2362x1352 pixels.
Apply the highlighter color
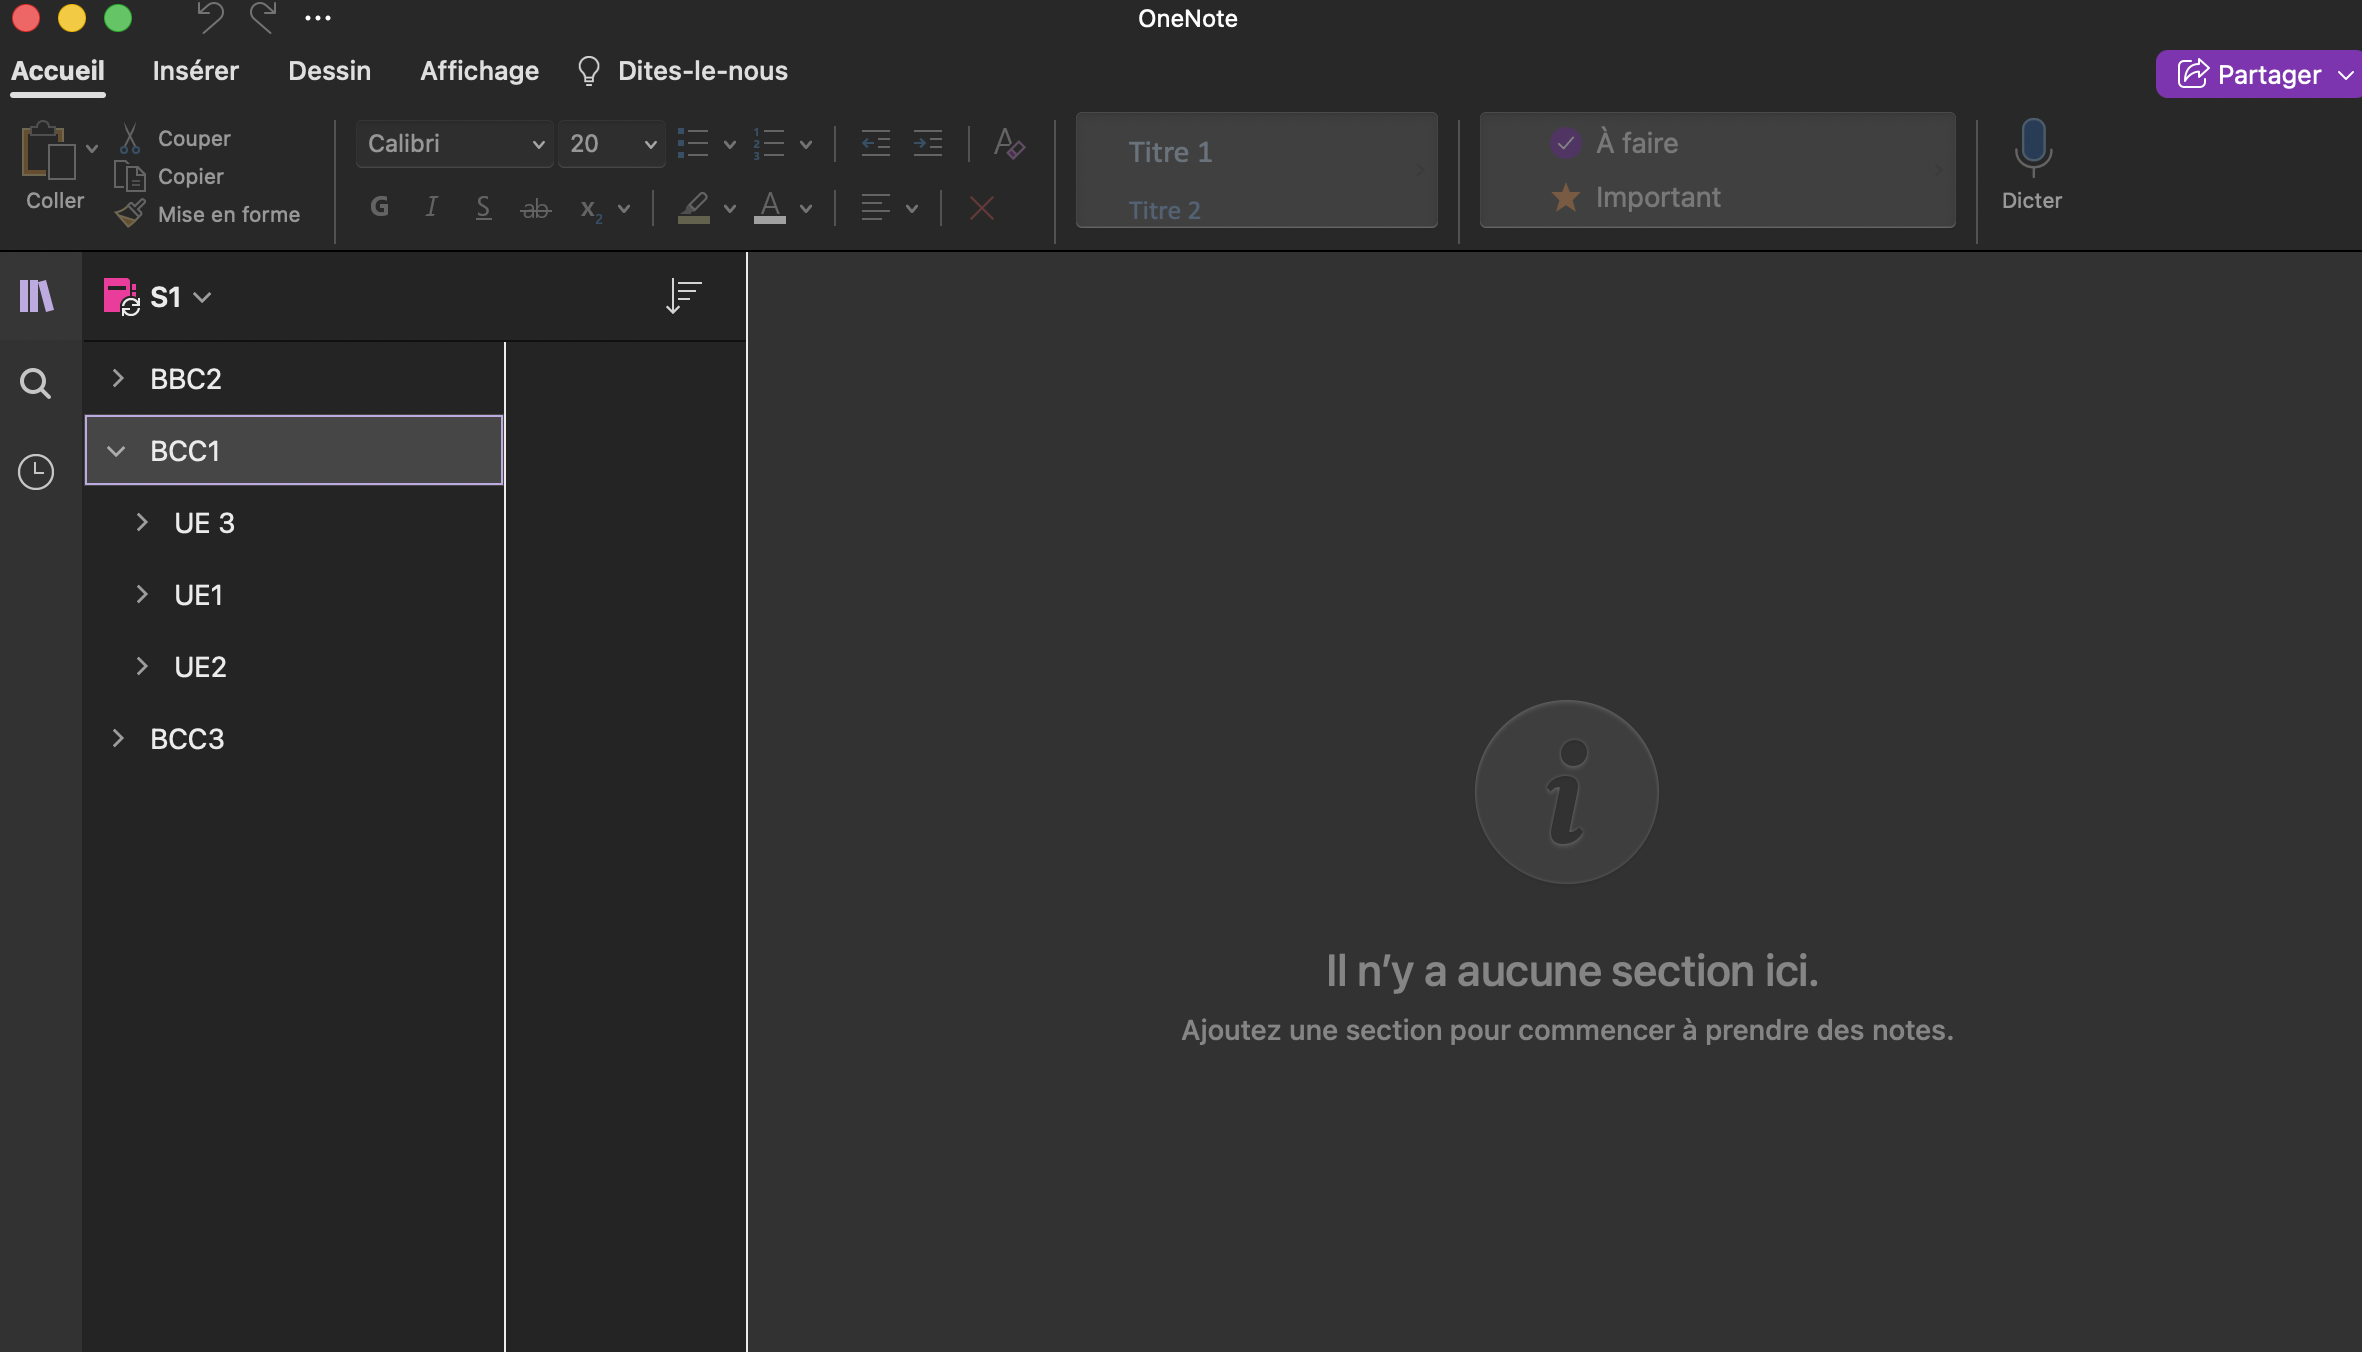tap(694, 208)
